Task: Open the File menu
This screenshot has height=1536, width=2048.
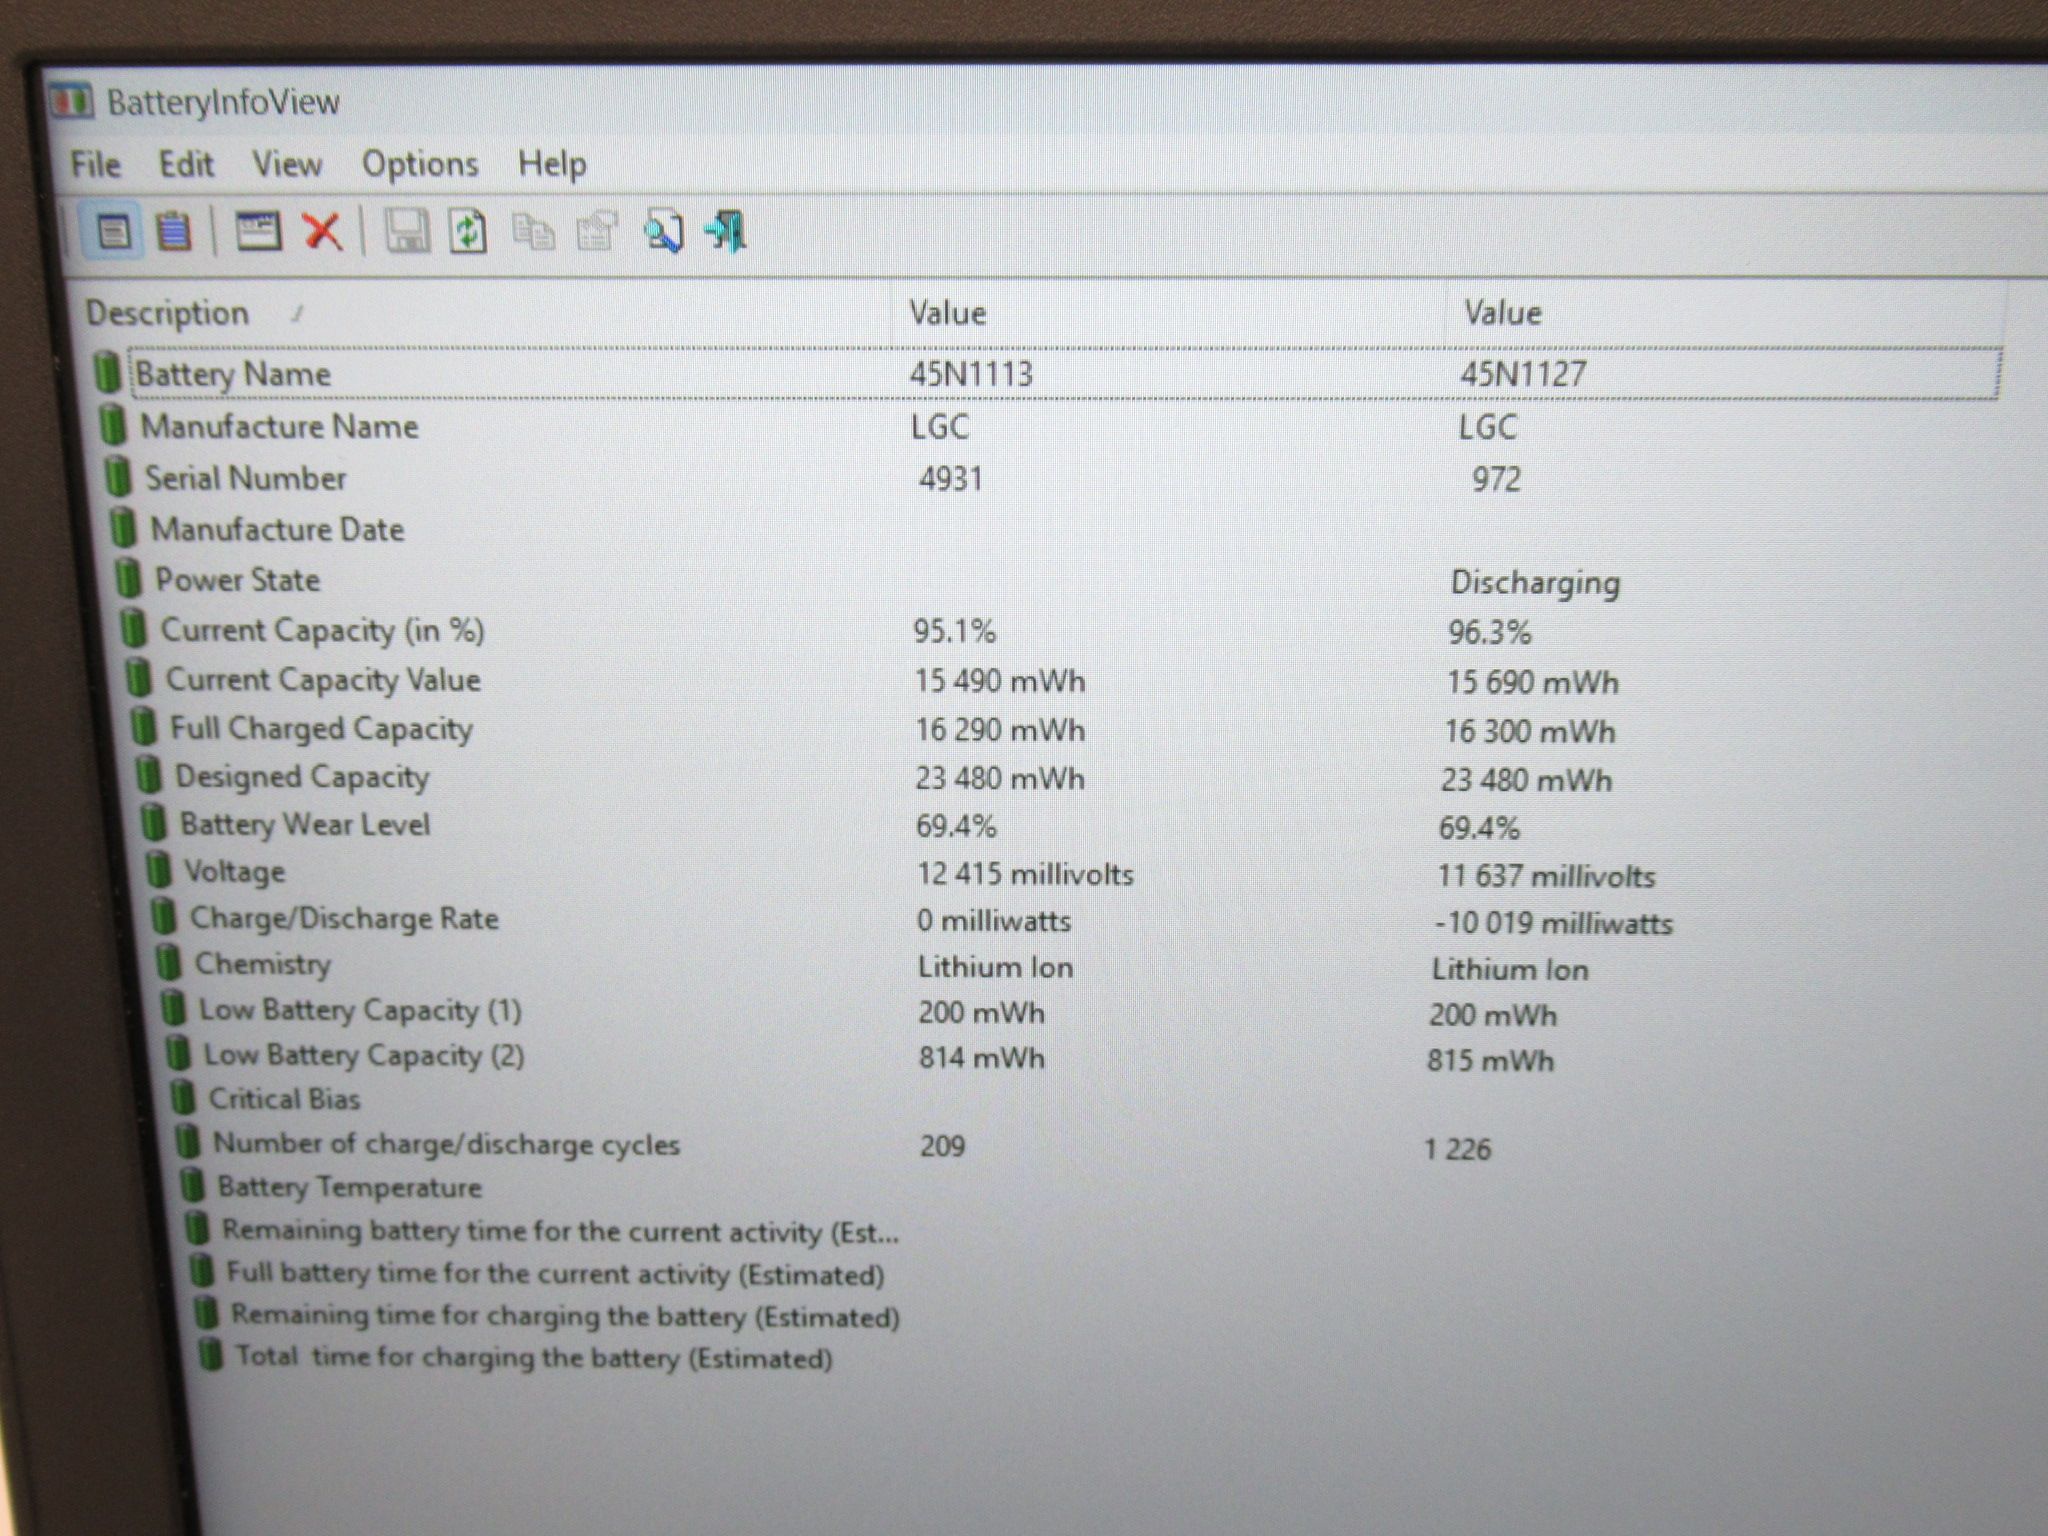Action: (96, 164)
